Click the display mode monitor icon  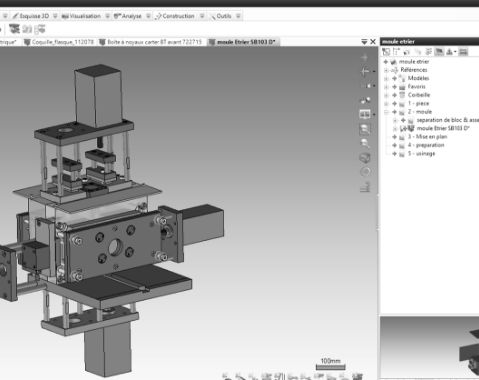[x=364, y=114]
